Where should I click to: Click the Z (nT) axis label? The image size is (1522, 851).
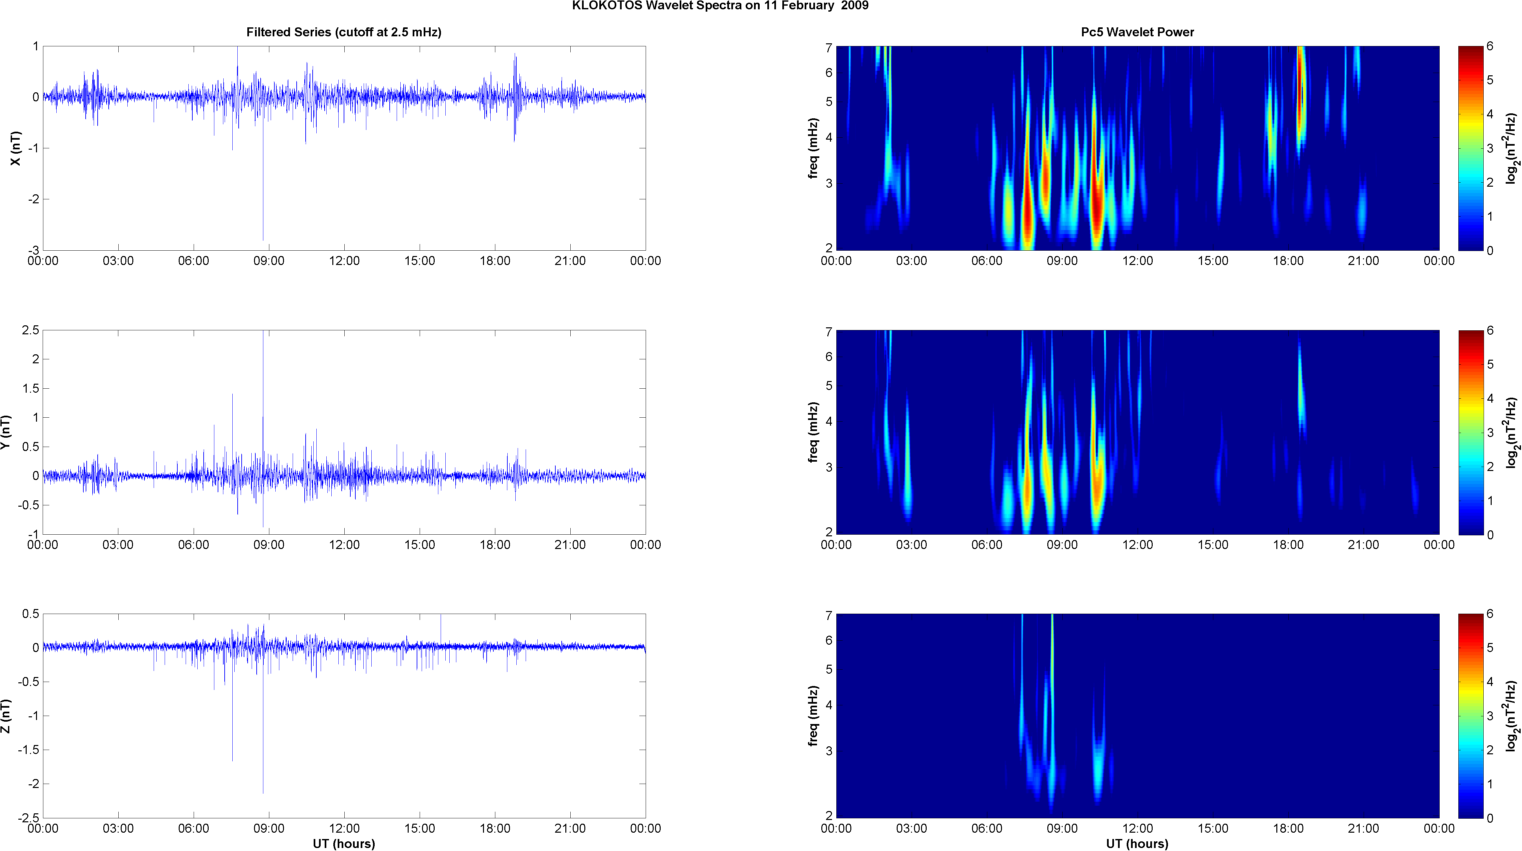(x=6, y=716)
